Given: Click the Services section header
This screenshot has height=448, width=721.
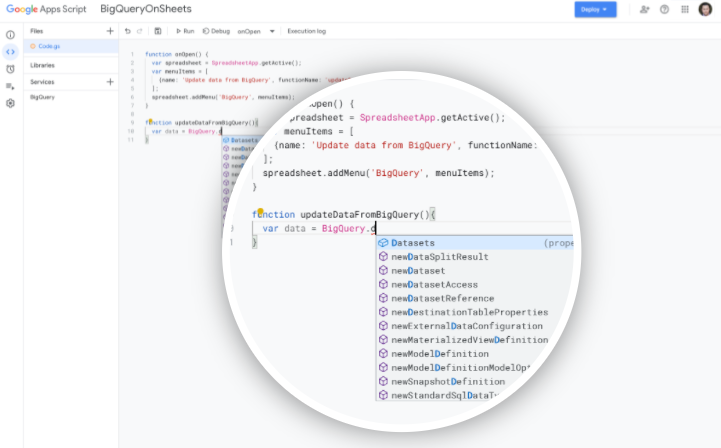Looking at the screenshot, I should pos(42,82).
